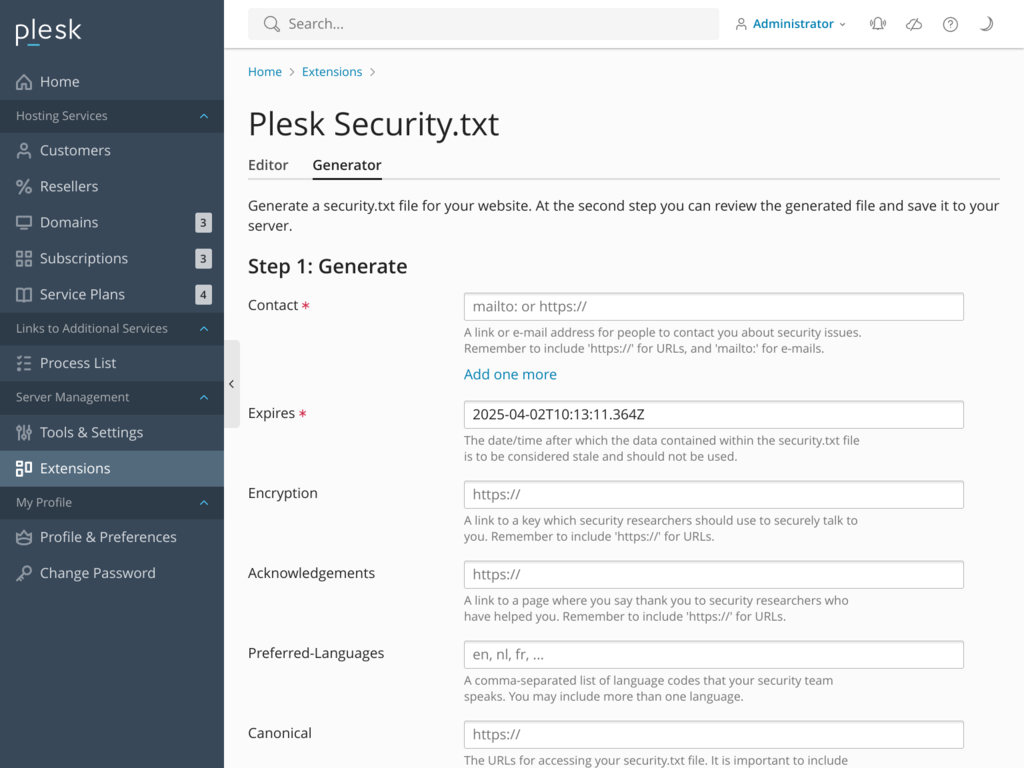The image size is (1024, 768).
Task: Collapse the sidebar using the chevron handle
Action: [232, 384]
